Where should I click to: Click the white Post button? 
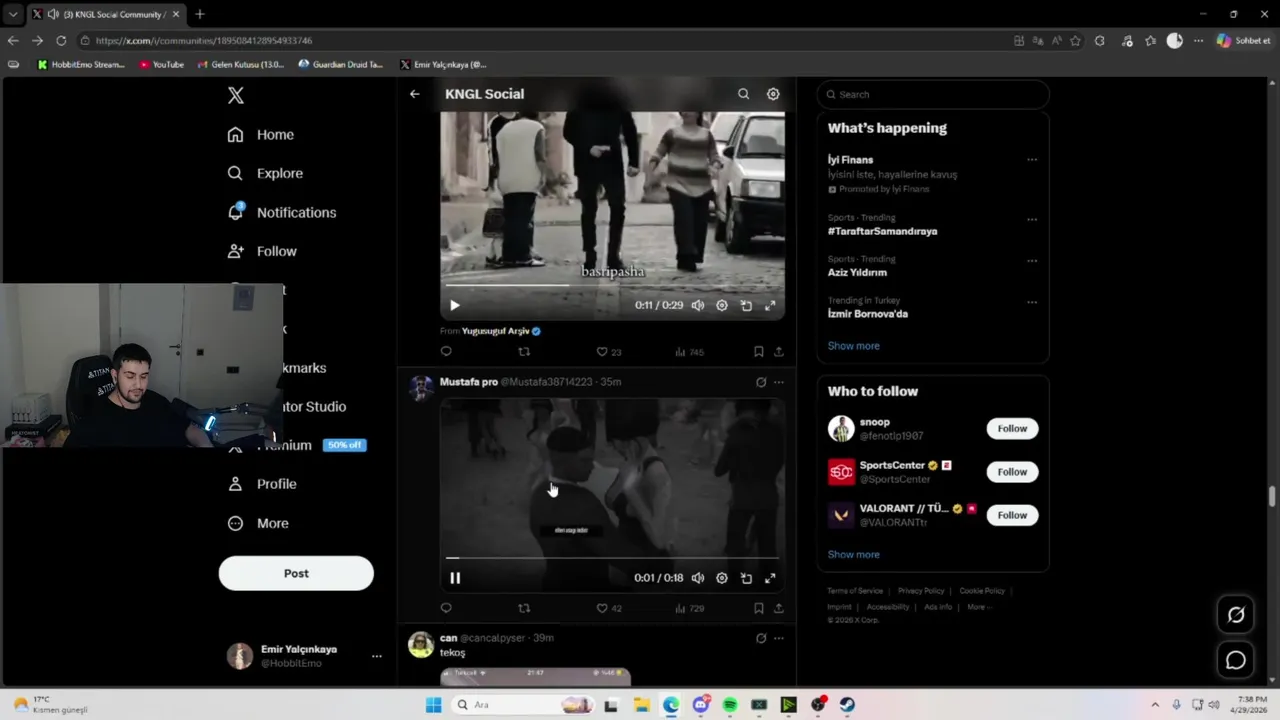tap(296, 573)
